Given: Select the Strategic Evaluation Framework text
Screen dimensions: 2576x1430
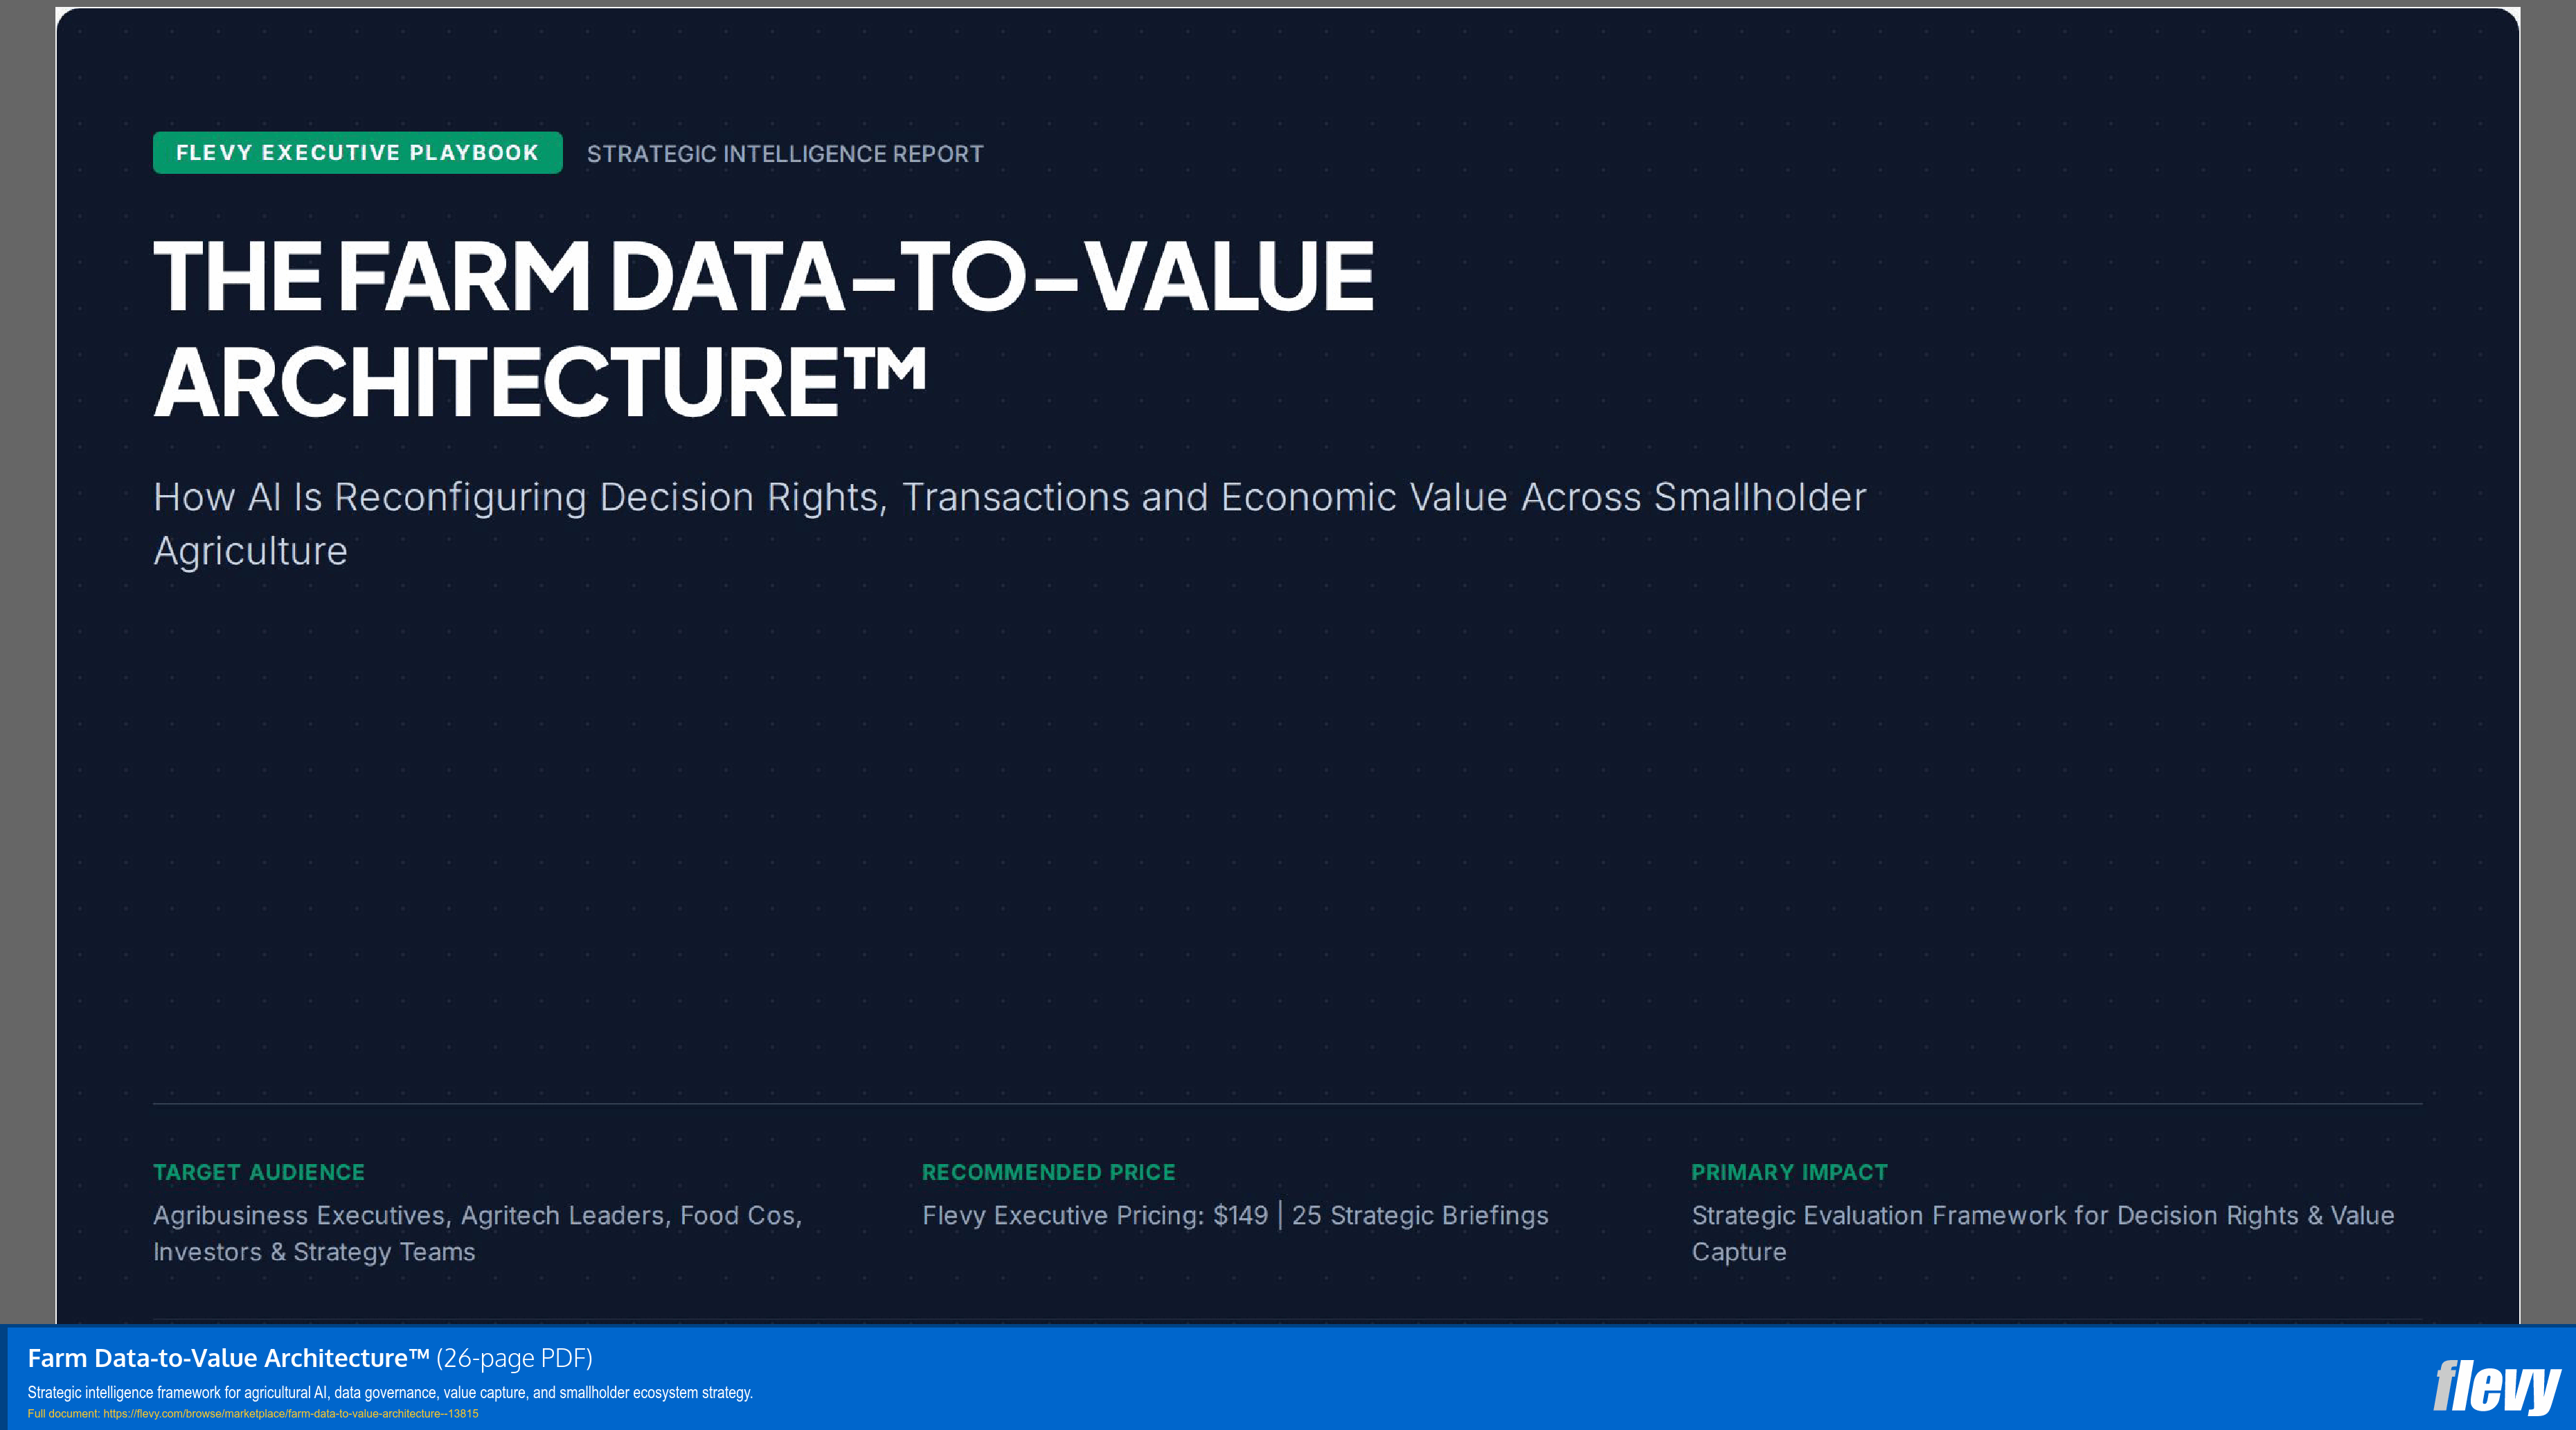Looking at the screenshot, I should pyautogui.click(x=2043, y=1233).
